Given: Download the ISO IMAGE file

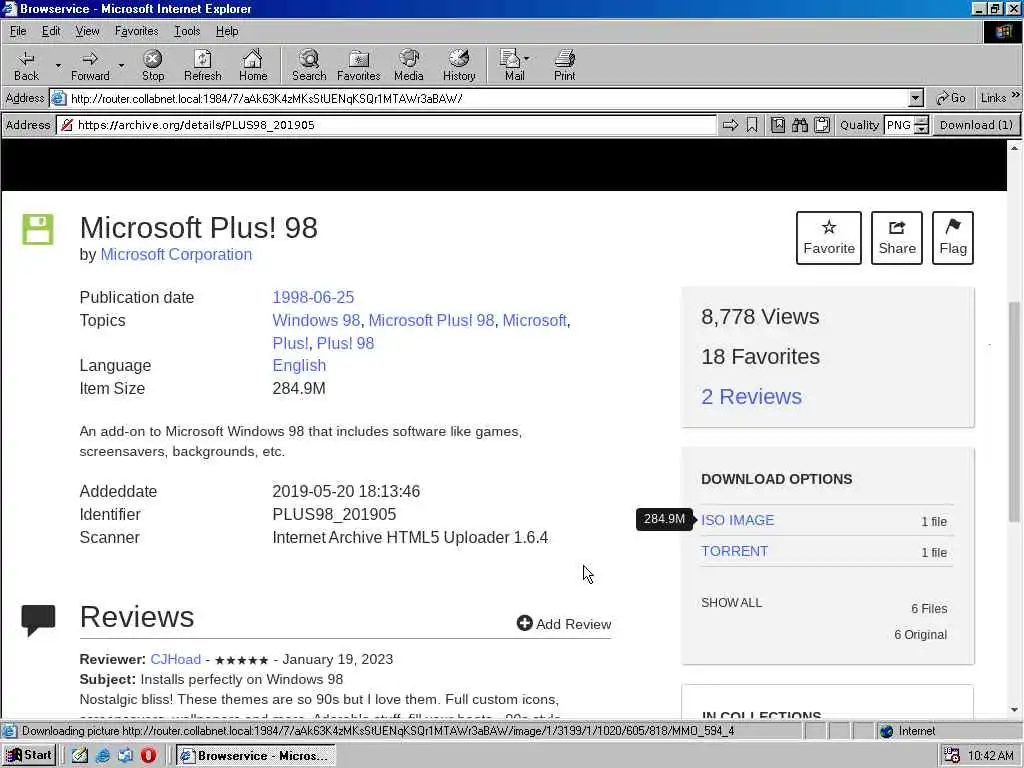Looking at the screenshot, I should 737,520.
